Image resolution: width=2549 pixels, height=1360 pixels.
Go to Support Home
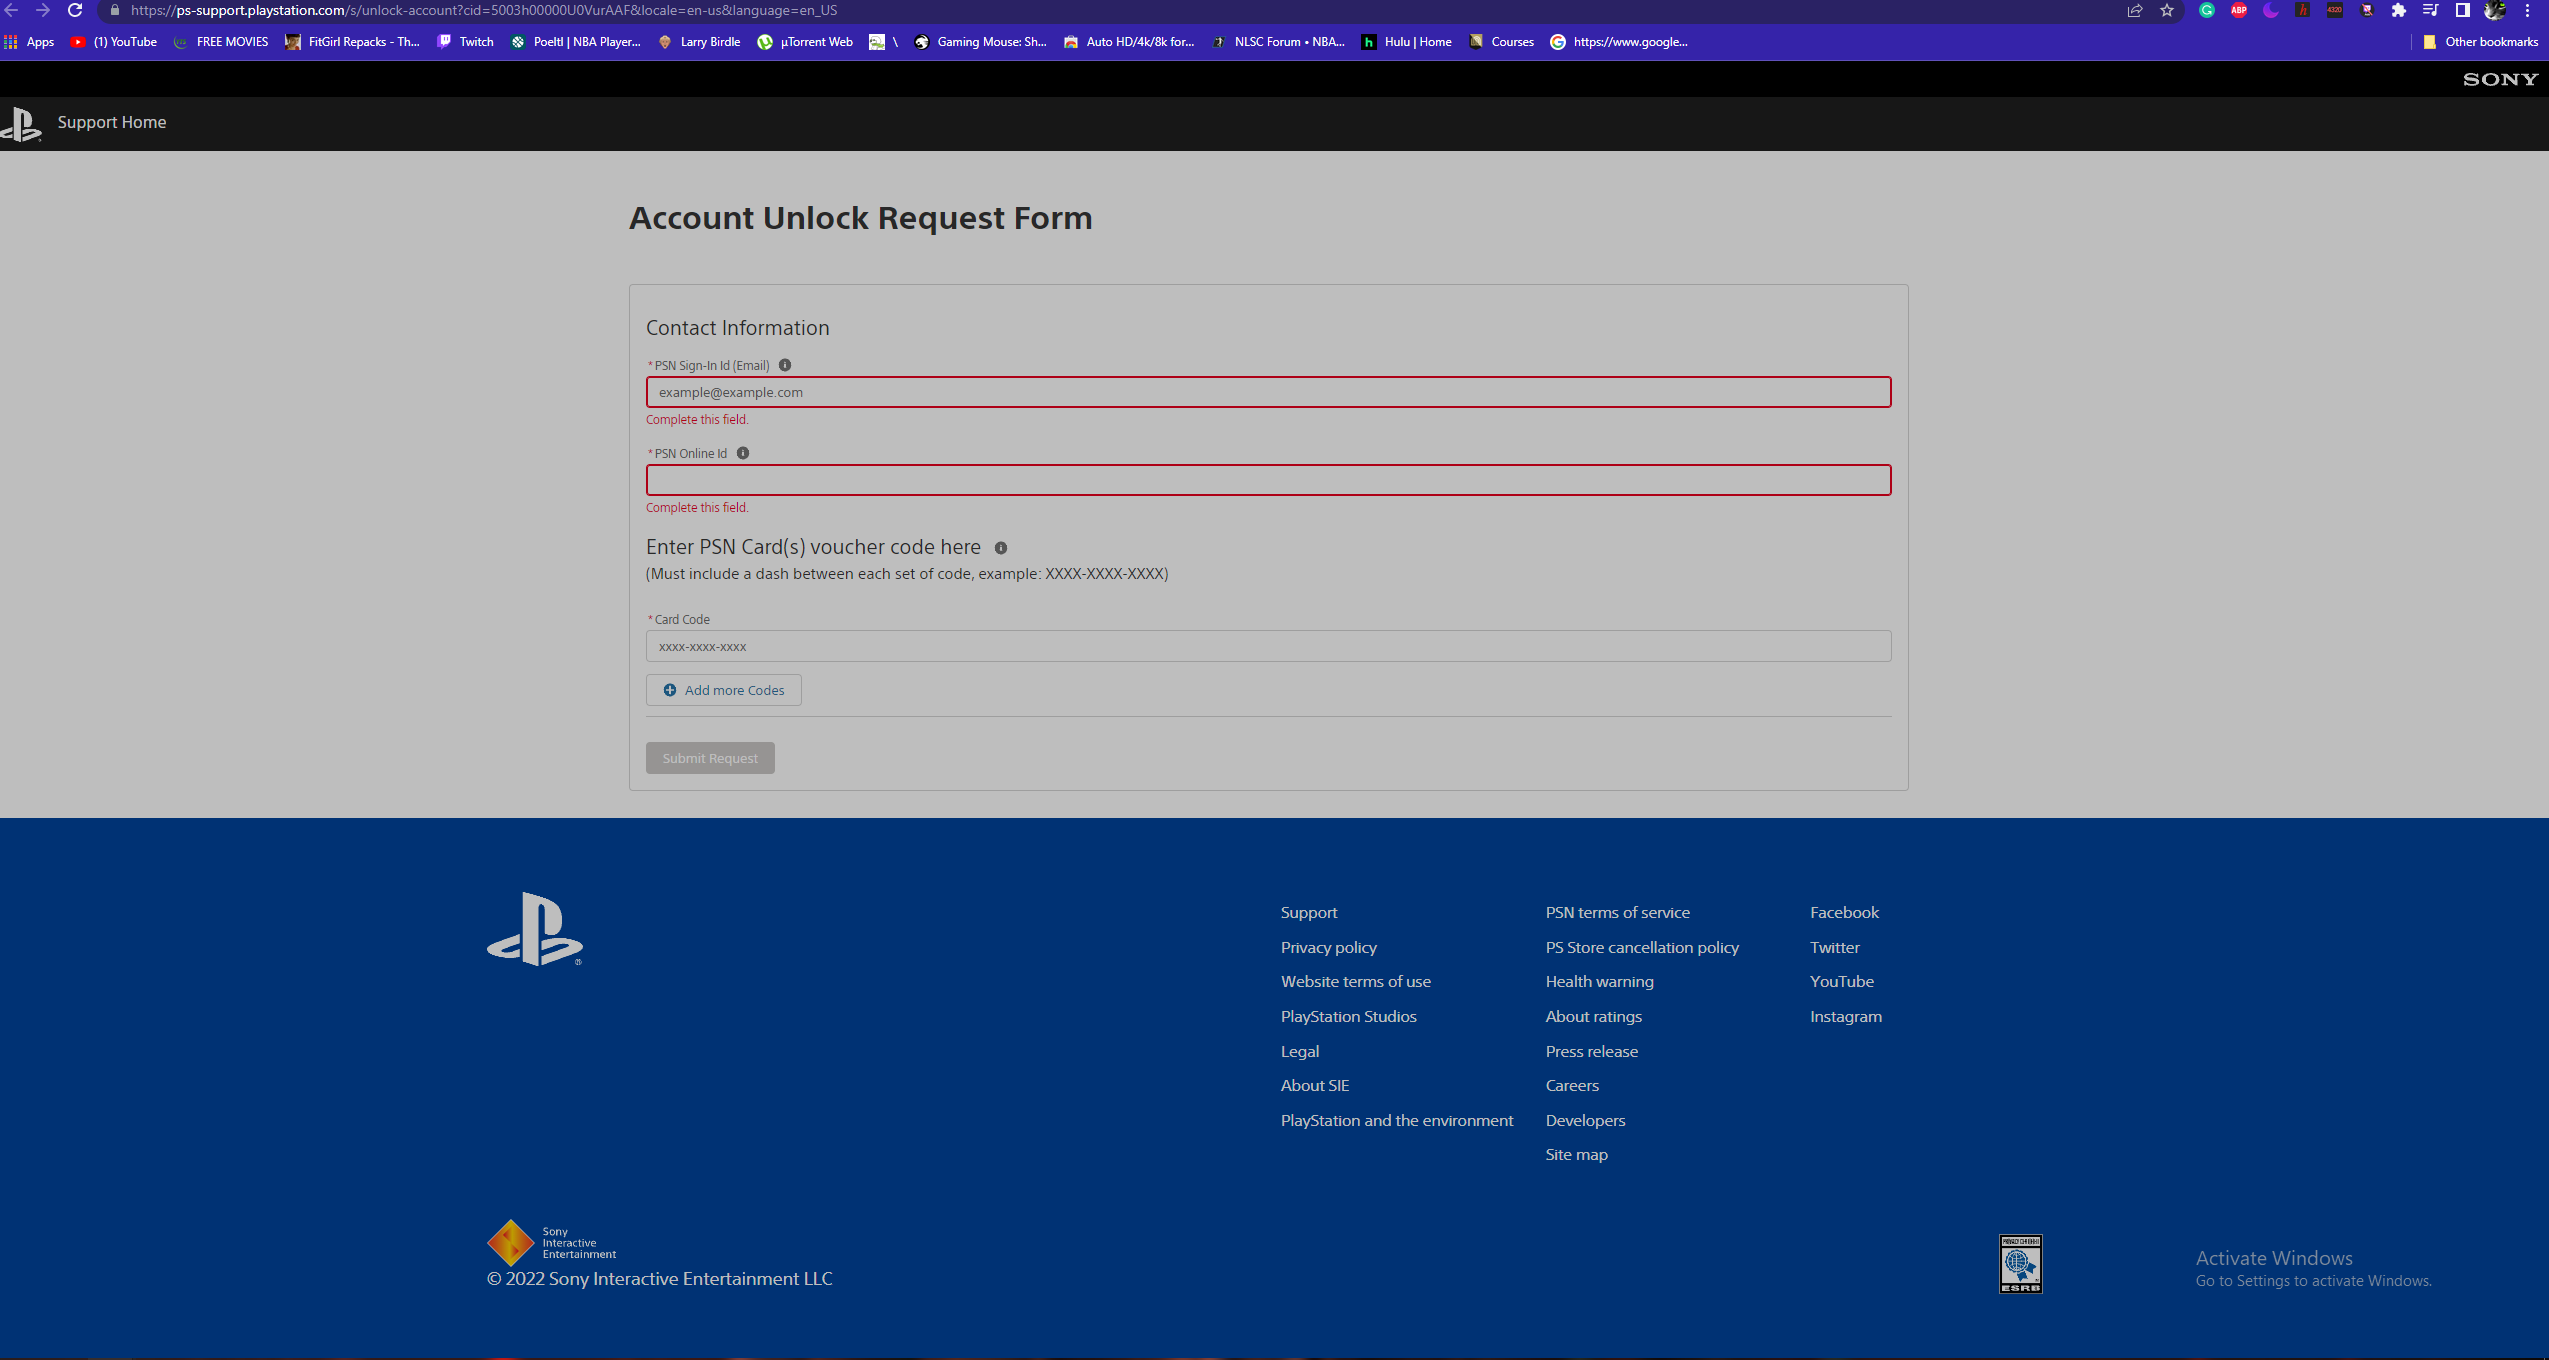click(112, 122)
